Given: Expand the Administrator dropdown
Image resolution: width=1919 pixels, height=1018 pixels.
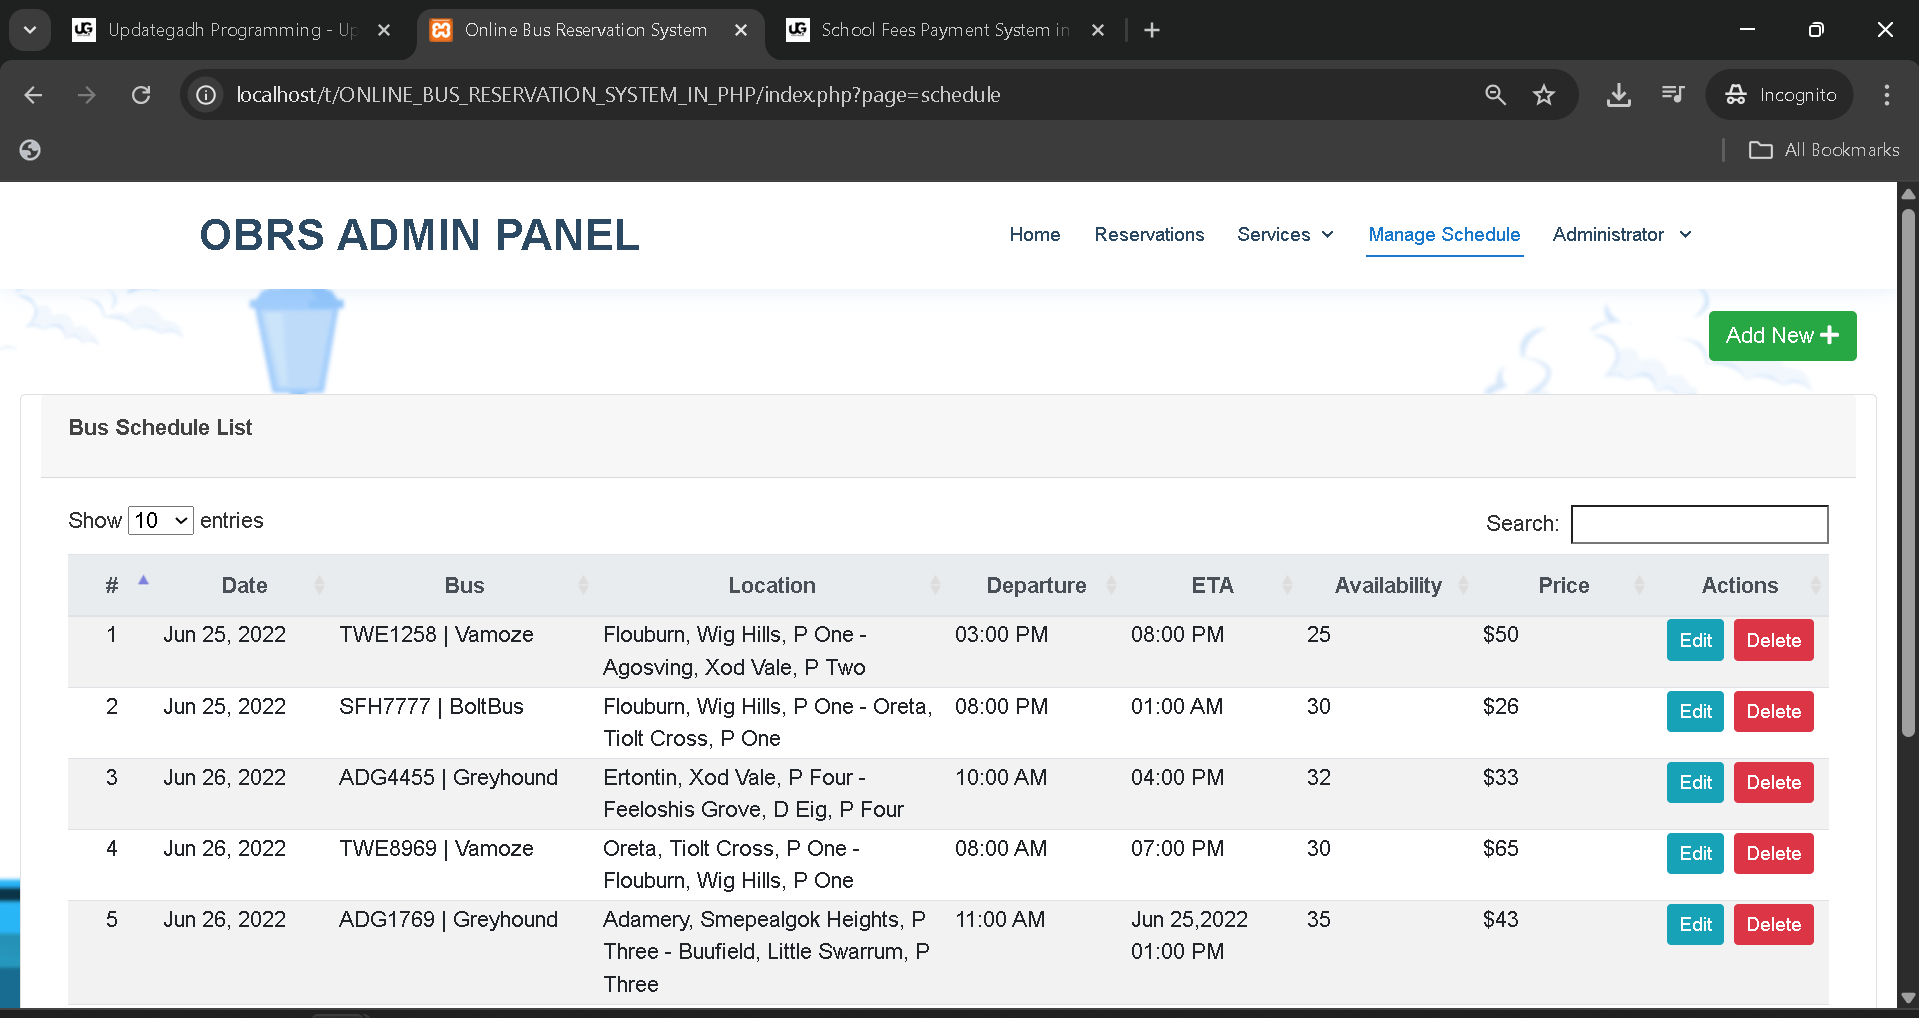Looking at the screenshot, I should click(x=1620, y=234).
